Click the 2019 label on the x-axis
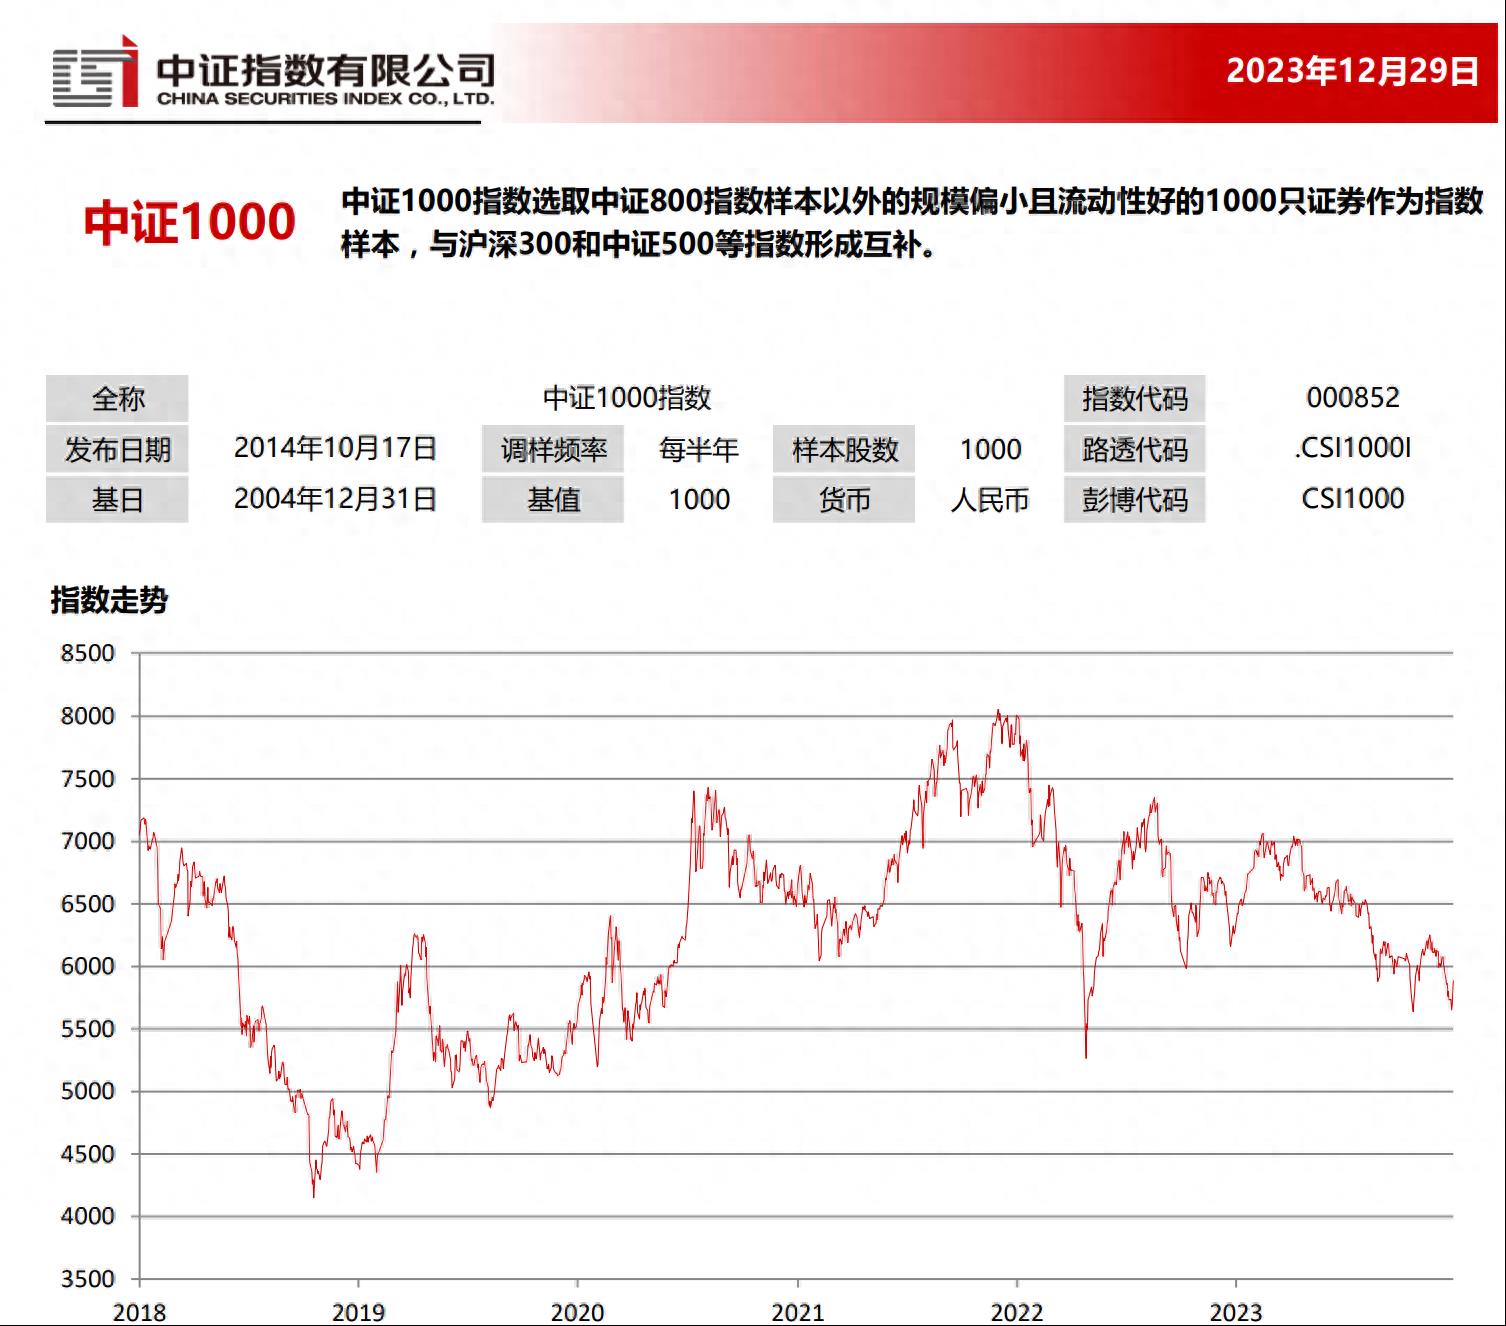This screenshot has height=1326, width=1506. (x=358, y=1312)
